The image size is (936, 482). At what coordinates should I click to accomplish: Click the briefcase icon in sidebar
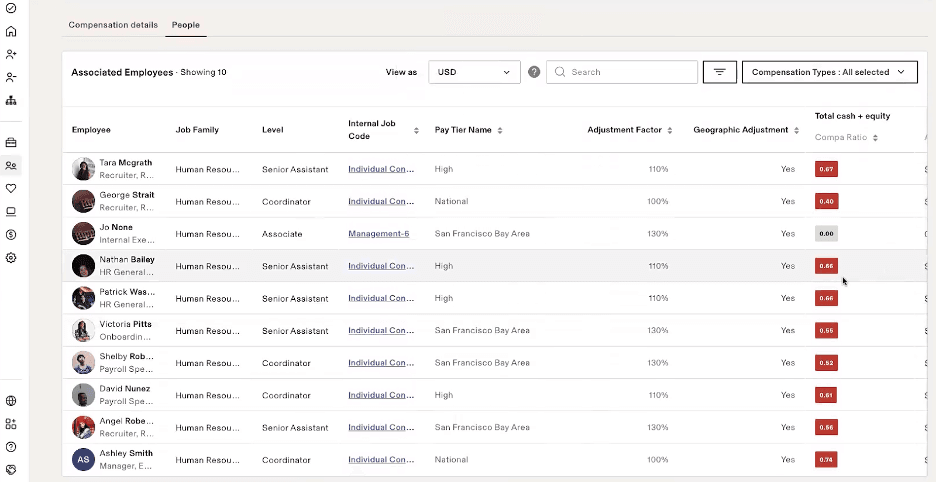pos(11,142)
